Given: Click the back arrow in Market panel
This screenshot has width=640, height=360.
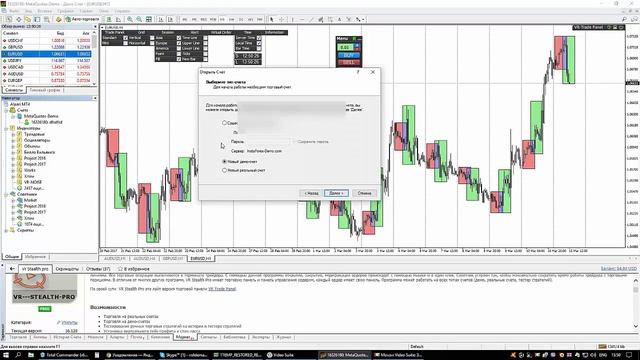Looking at the screenshot, I should 12,269.
